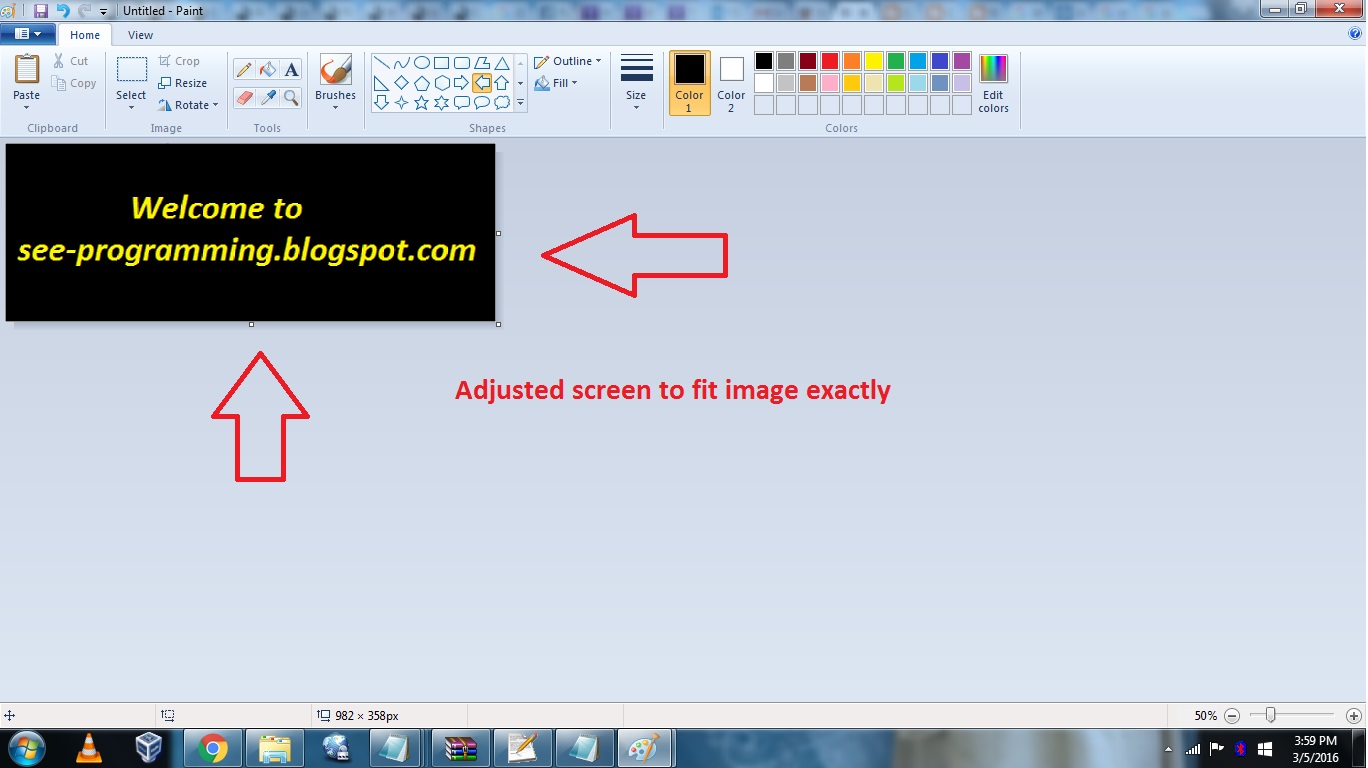The width and height of the screenshot is (1368, 768).
Task: Click the Resize button
Action: [x=183, y=83]
